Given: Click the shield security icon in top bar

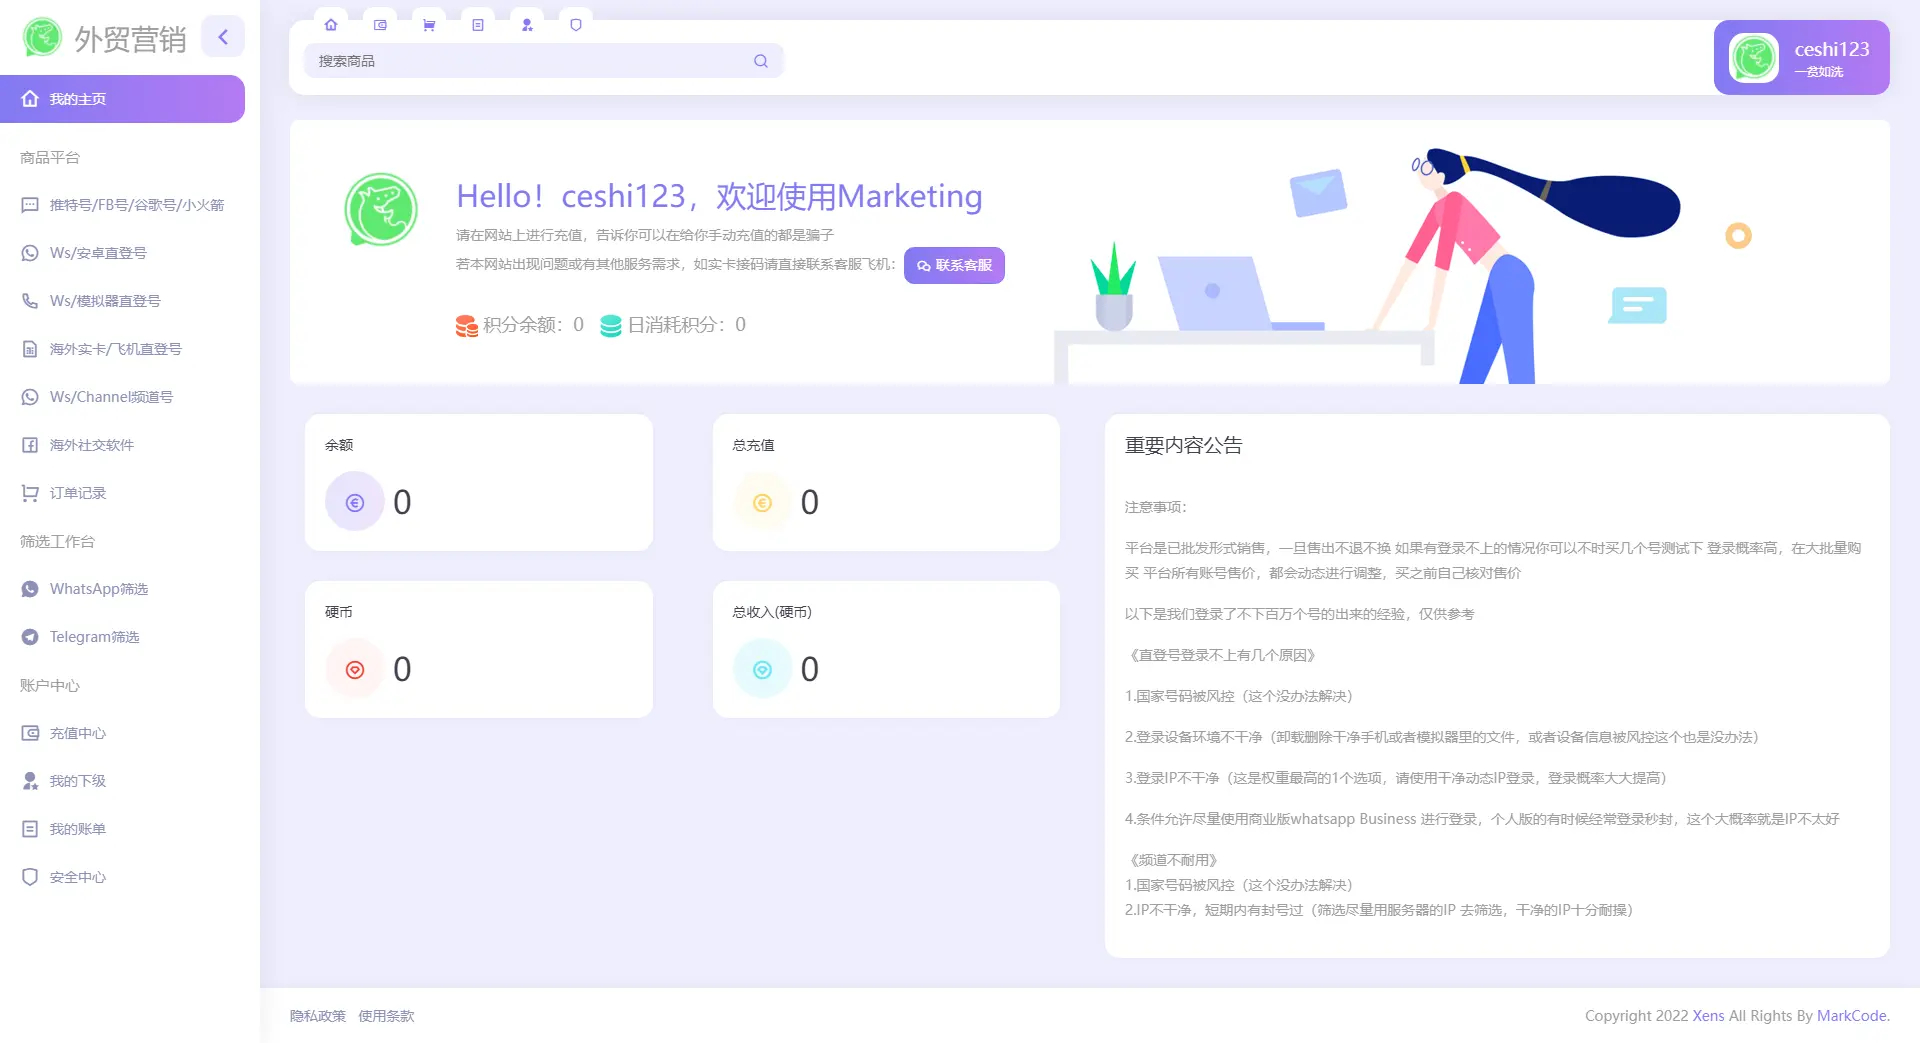Looking at the screenshot, I should pos(576,25).
